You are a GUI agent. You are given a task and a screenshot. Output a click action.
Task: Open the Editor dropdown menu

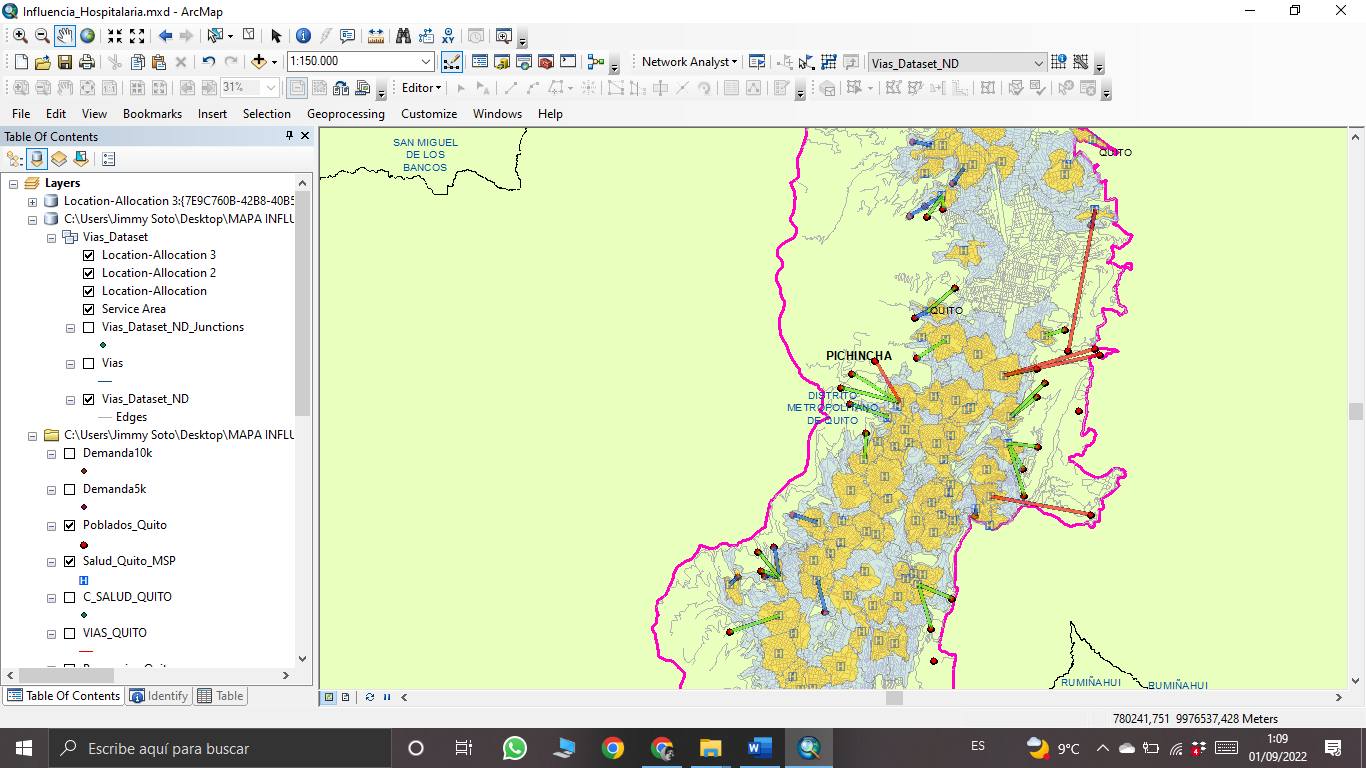(421, 88)
